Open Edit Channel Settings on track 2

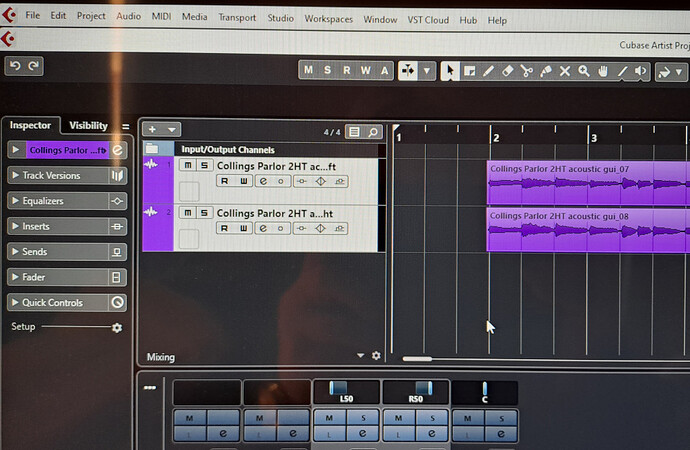tap(263, 228)
